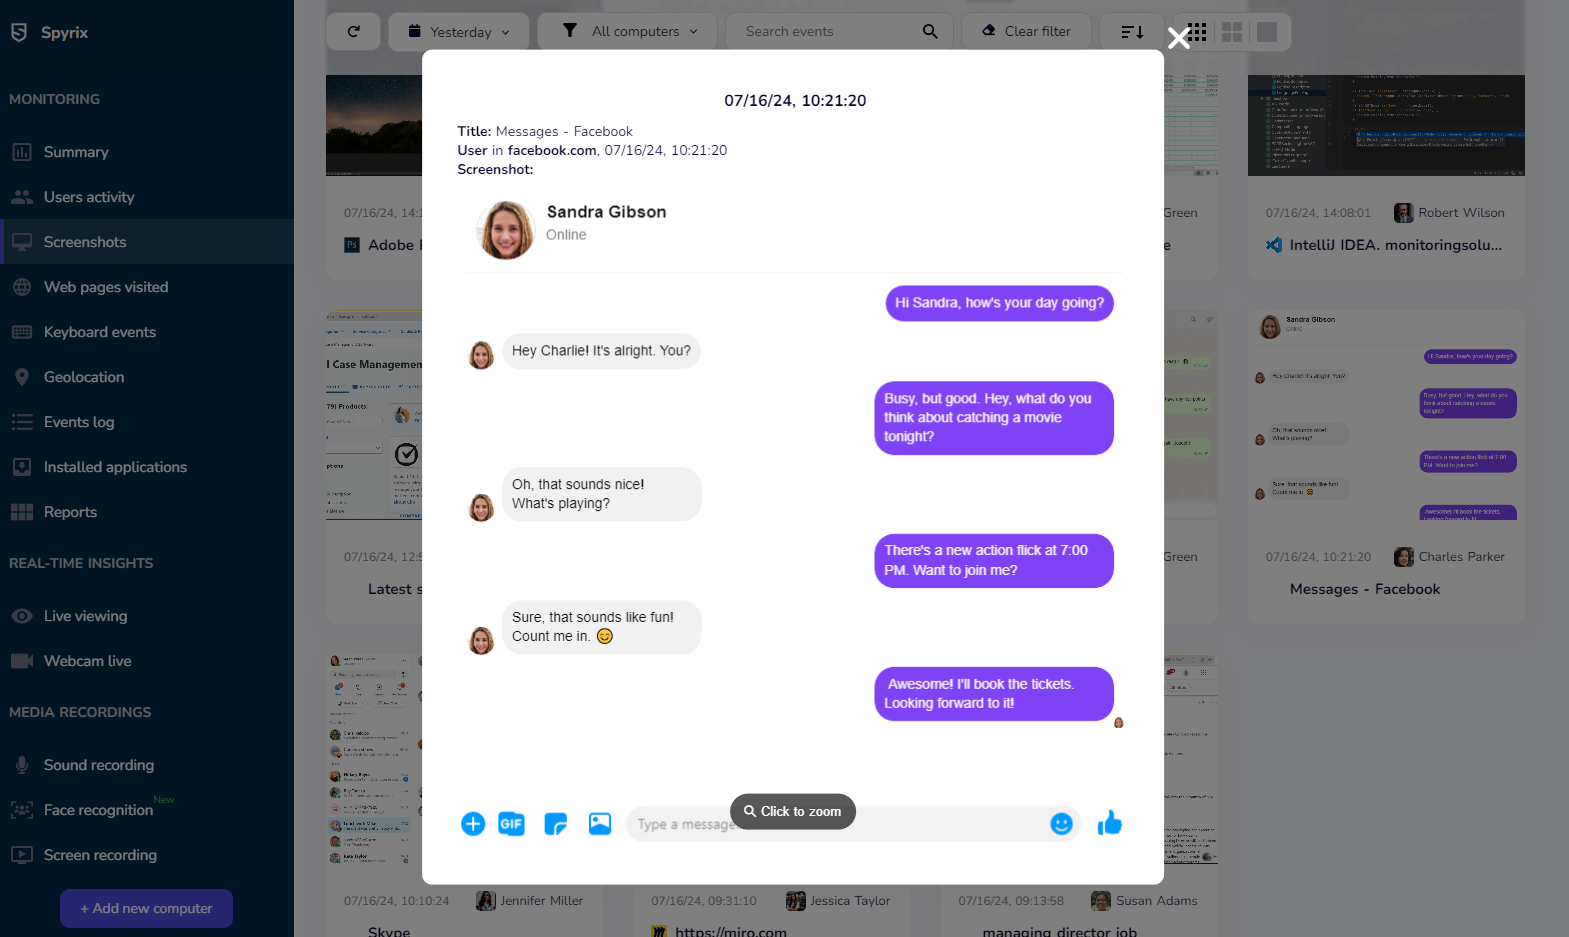
Task: Click the refresh icon in toolbar
Action: (x=353, y=32)
